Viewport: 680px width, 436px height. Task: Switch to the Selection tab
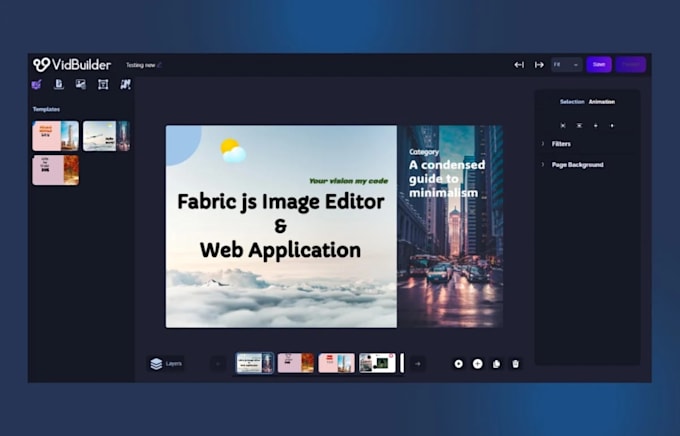[x=572, y=102]
